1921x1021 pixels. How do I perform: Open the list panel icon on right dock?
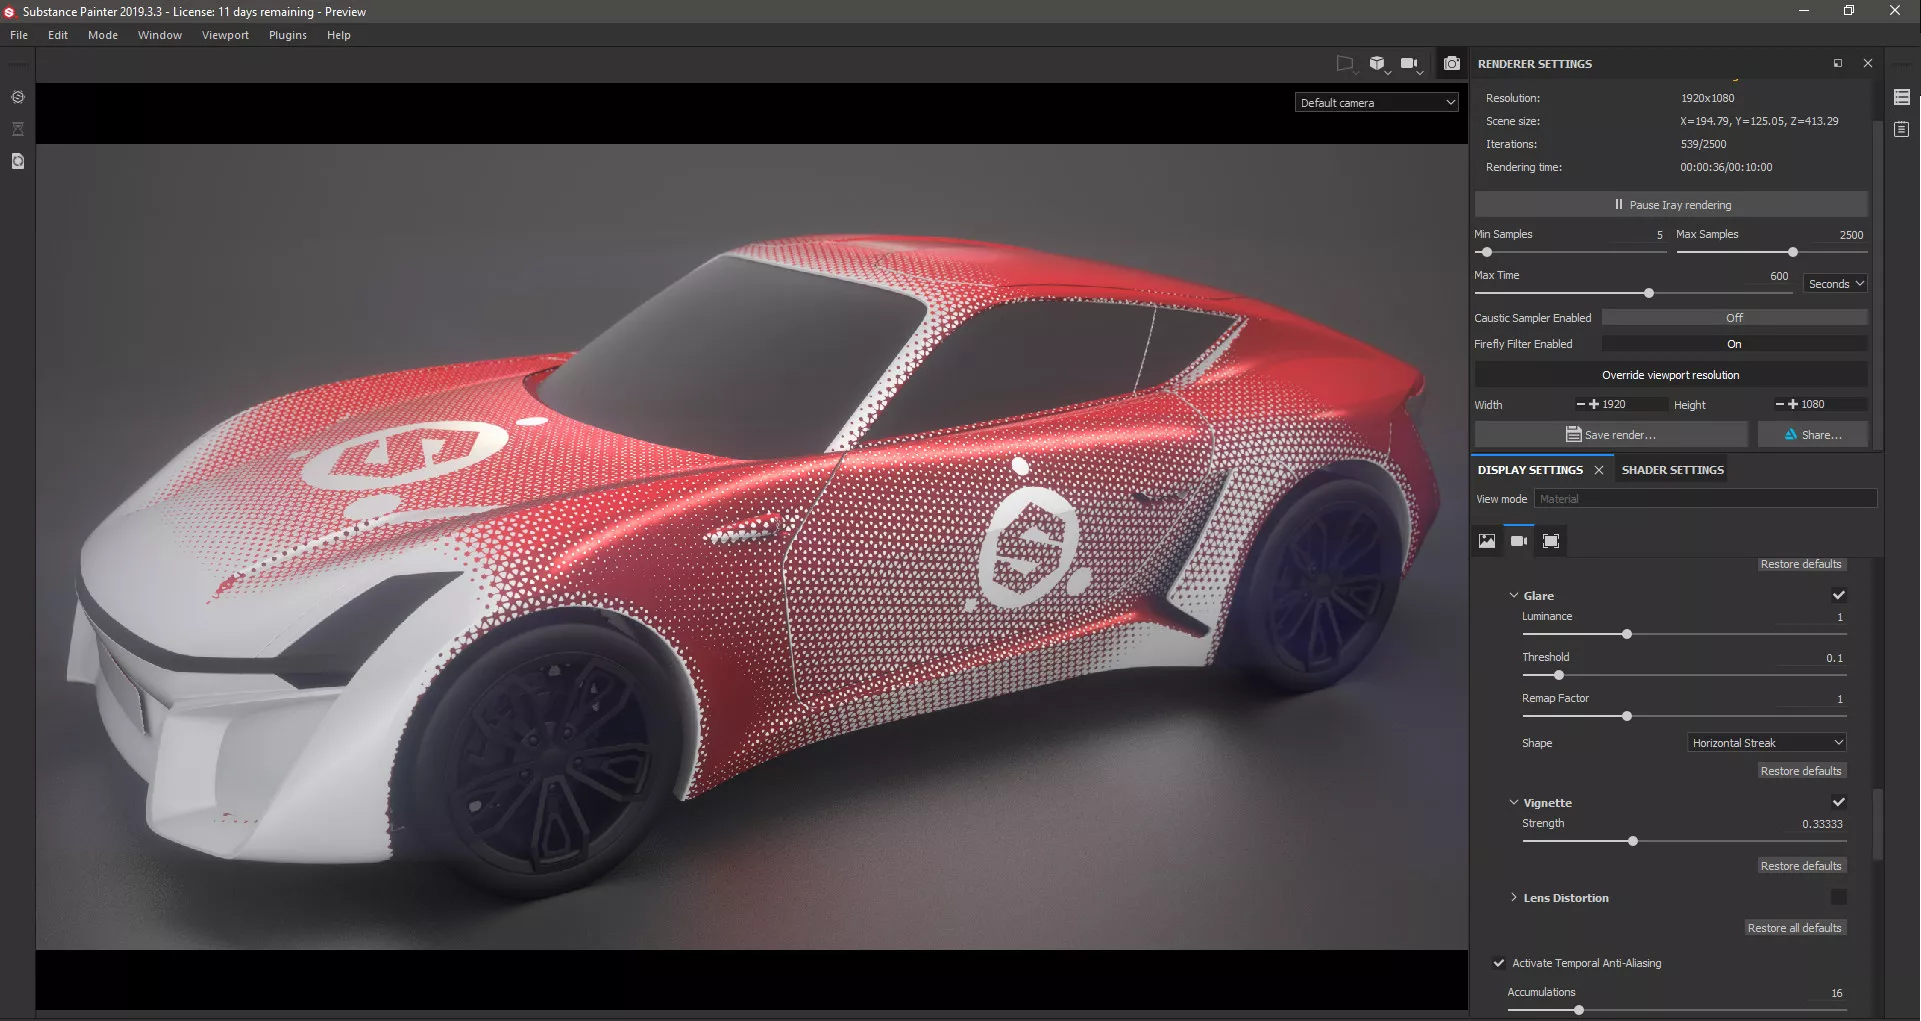1901,97
